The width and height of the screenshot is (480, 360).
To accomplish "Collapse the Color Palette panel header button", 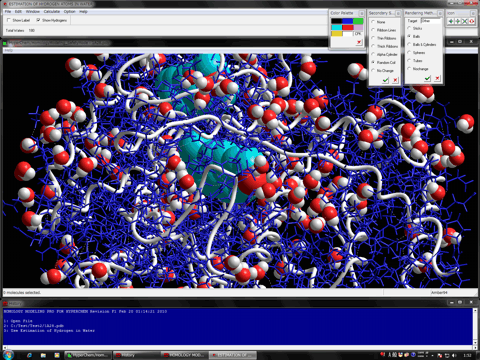I will point(361,13).
